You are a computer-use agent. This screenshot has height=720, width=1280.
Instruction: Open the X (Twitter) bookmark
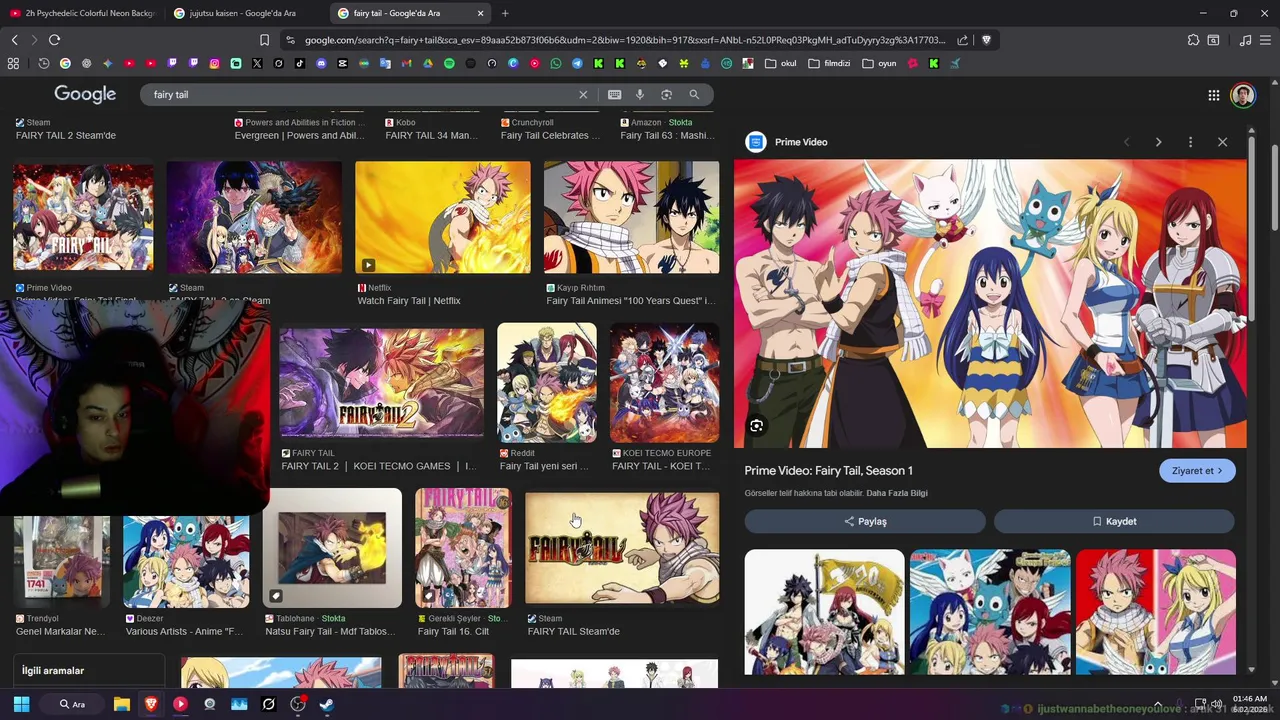(257, 63)
